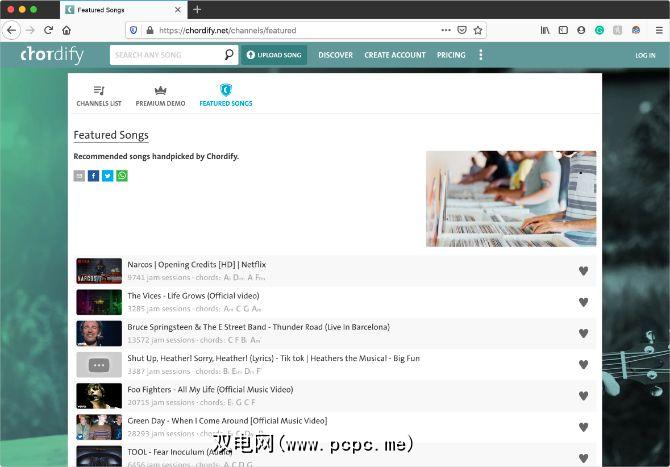Viewport: 670px width, 467px height.
Task: Favorite the Narcos Opening Credits song heart
Action: (x=583, y=271)
